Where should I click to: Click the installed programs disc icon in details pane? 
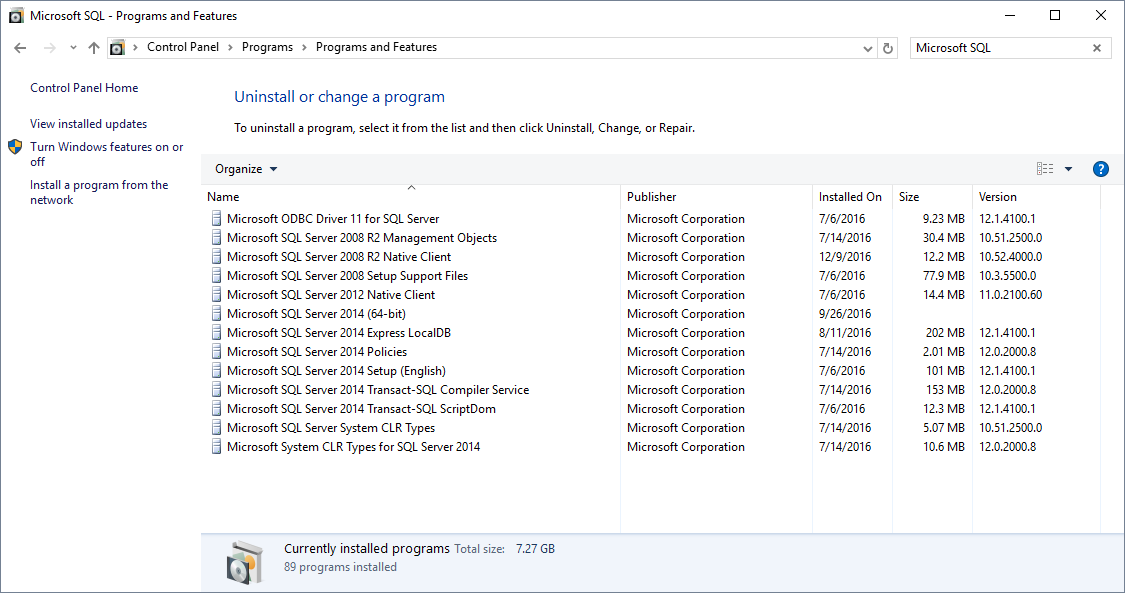245,562
